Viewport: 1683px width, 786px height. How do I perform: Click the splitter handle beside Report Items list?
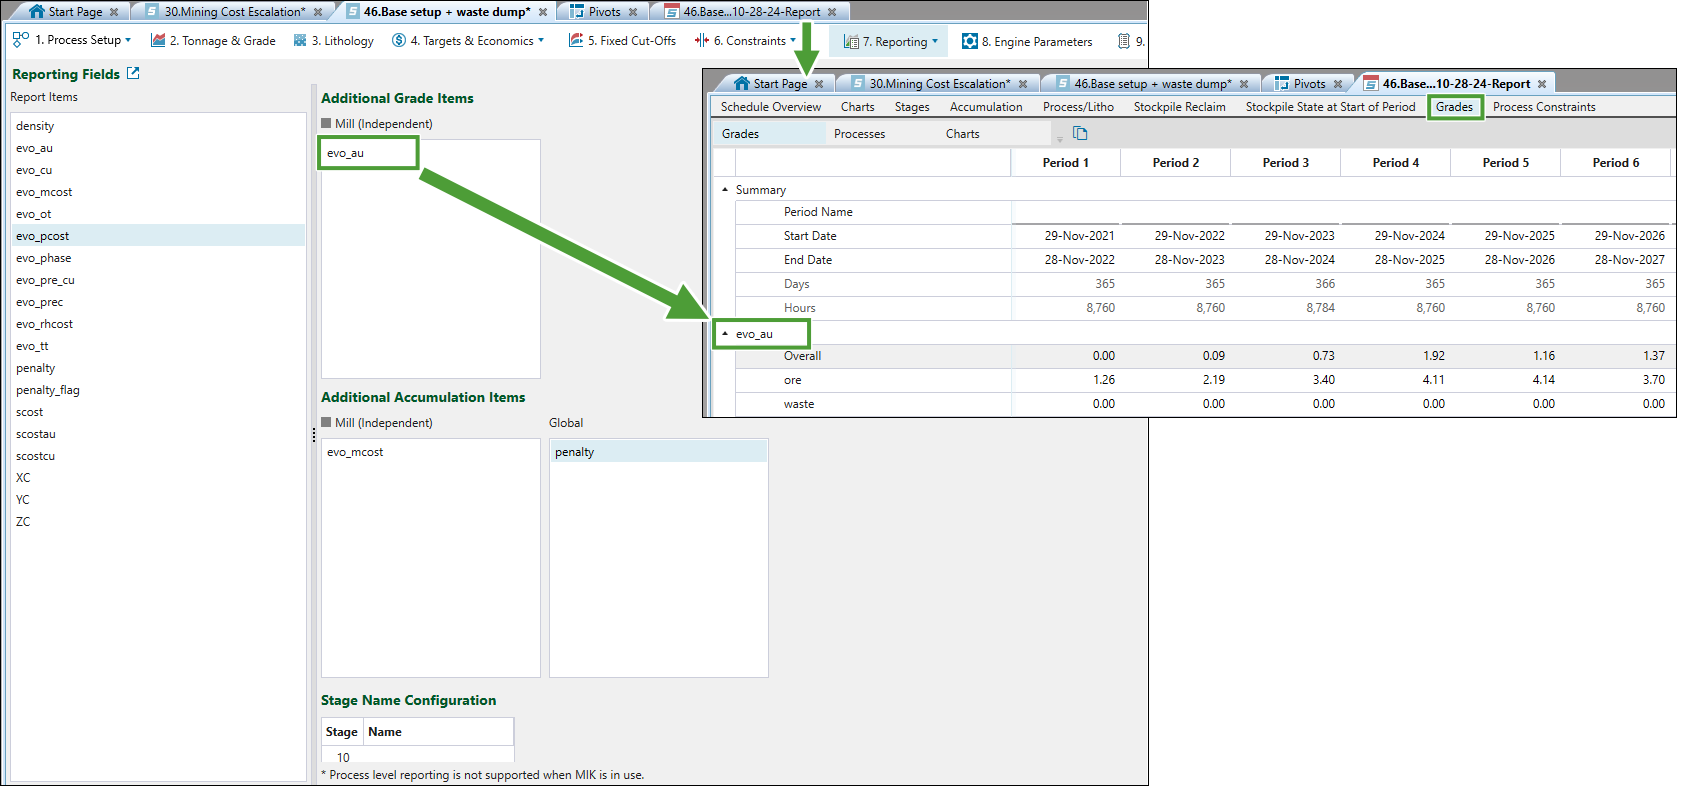(x=313, y=435)
